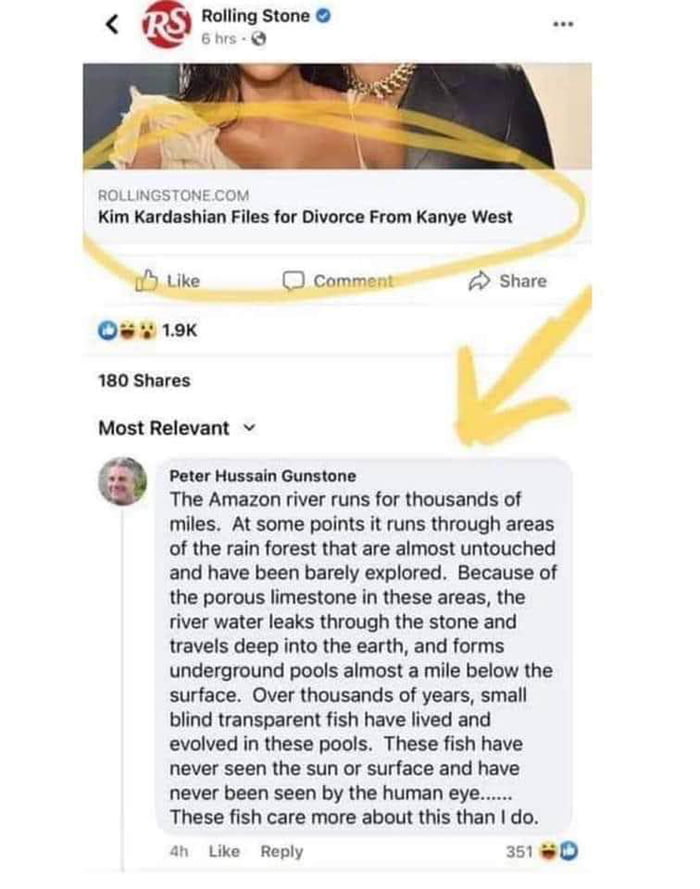700x889 pixels.
Task: Click the Rolling Stone page name
Action: click(258, 16)
